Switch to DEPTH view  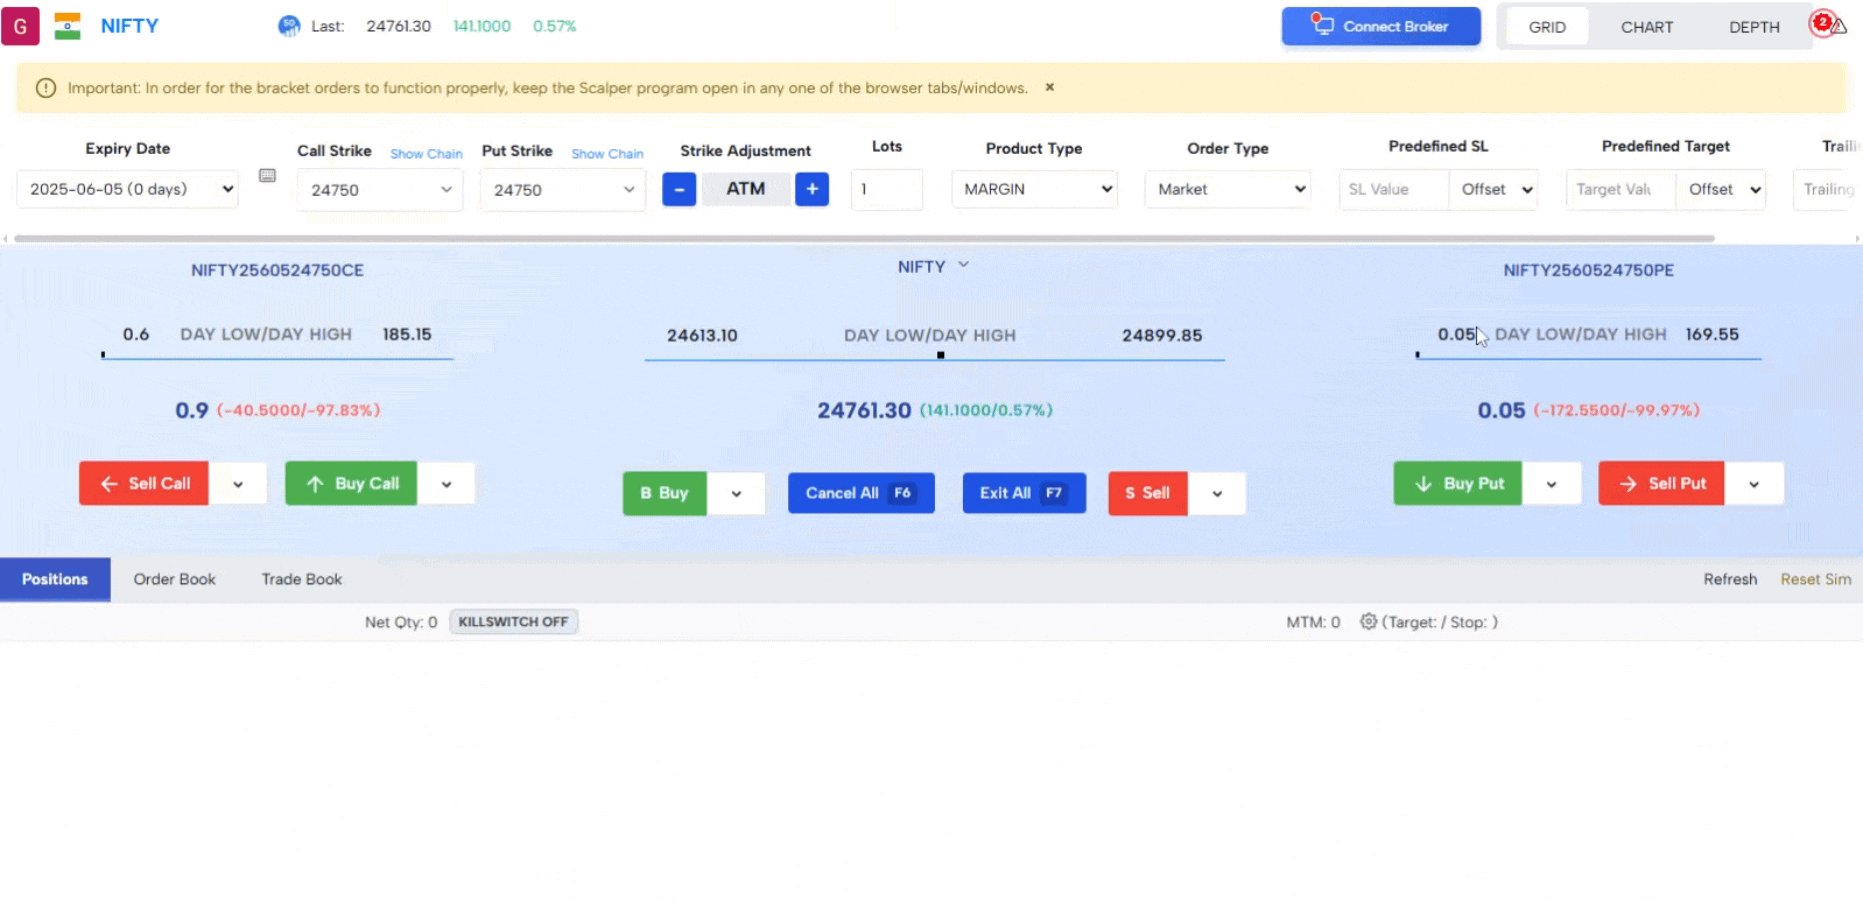pos(1754,27)
